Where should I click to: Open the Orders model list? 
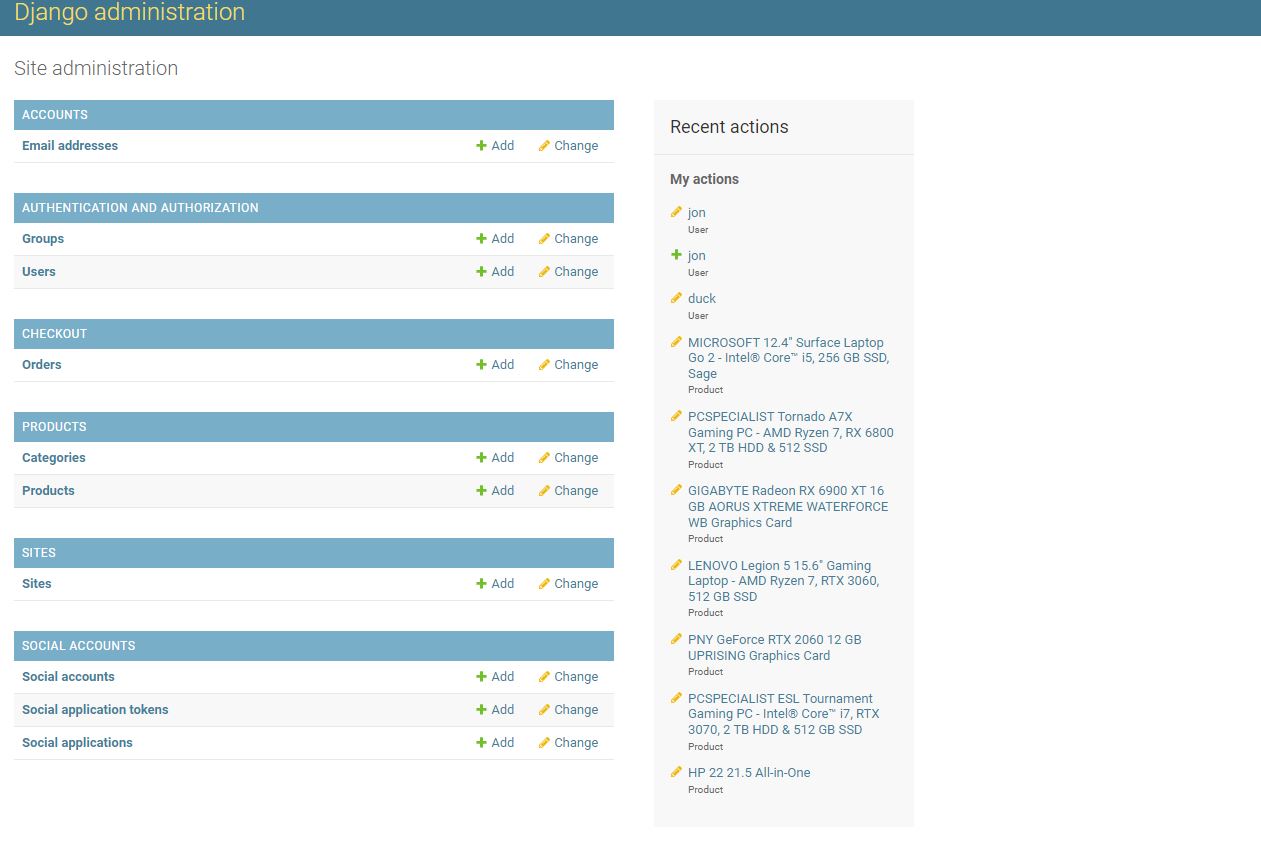point(42,365)
